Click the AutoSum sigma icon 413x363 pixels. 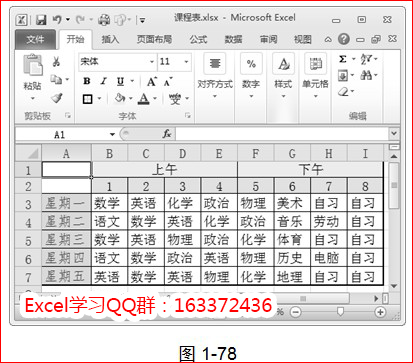coord(343,59)
